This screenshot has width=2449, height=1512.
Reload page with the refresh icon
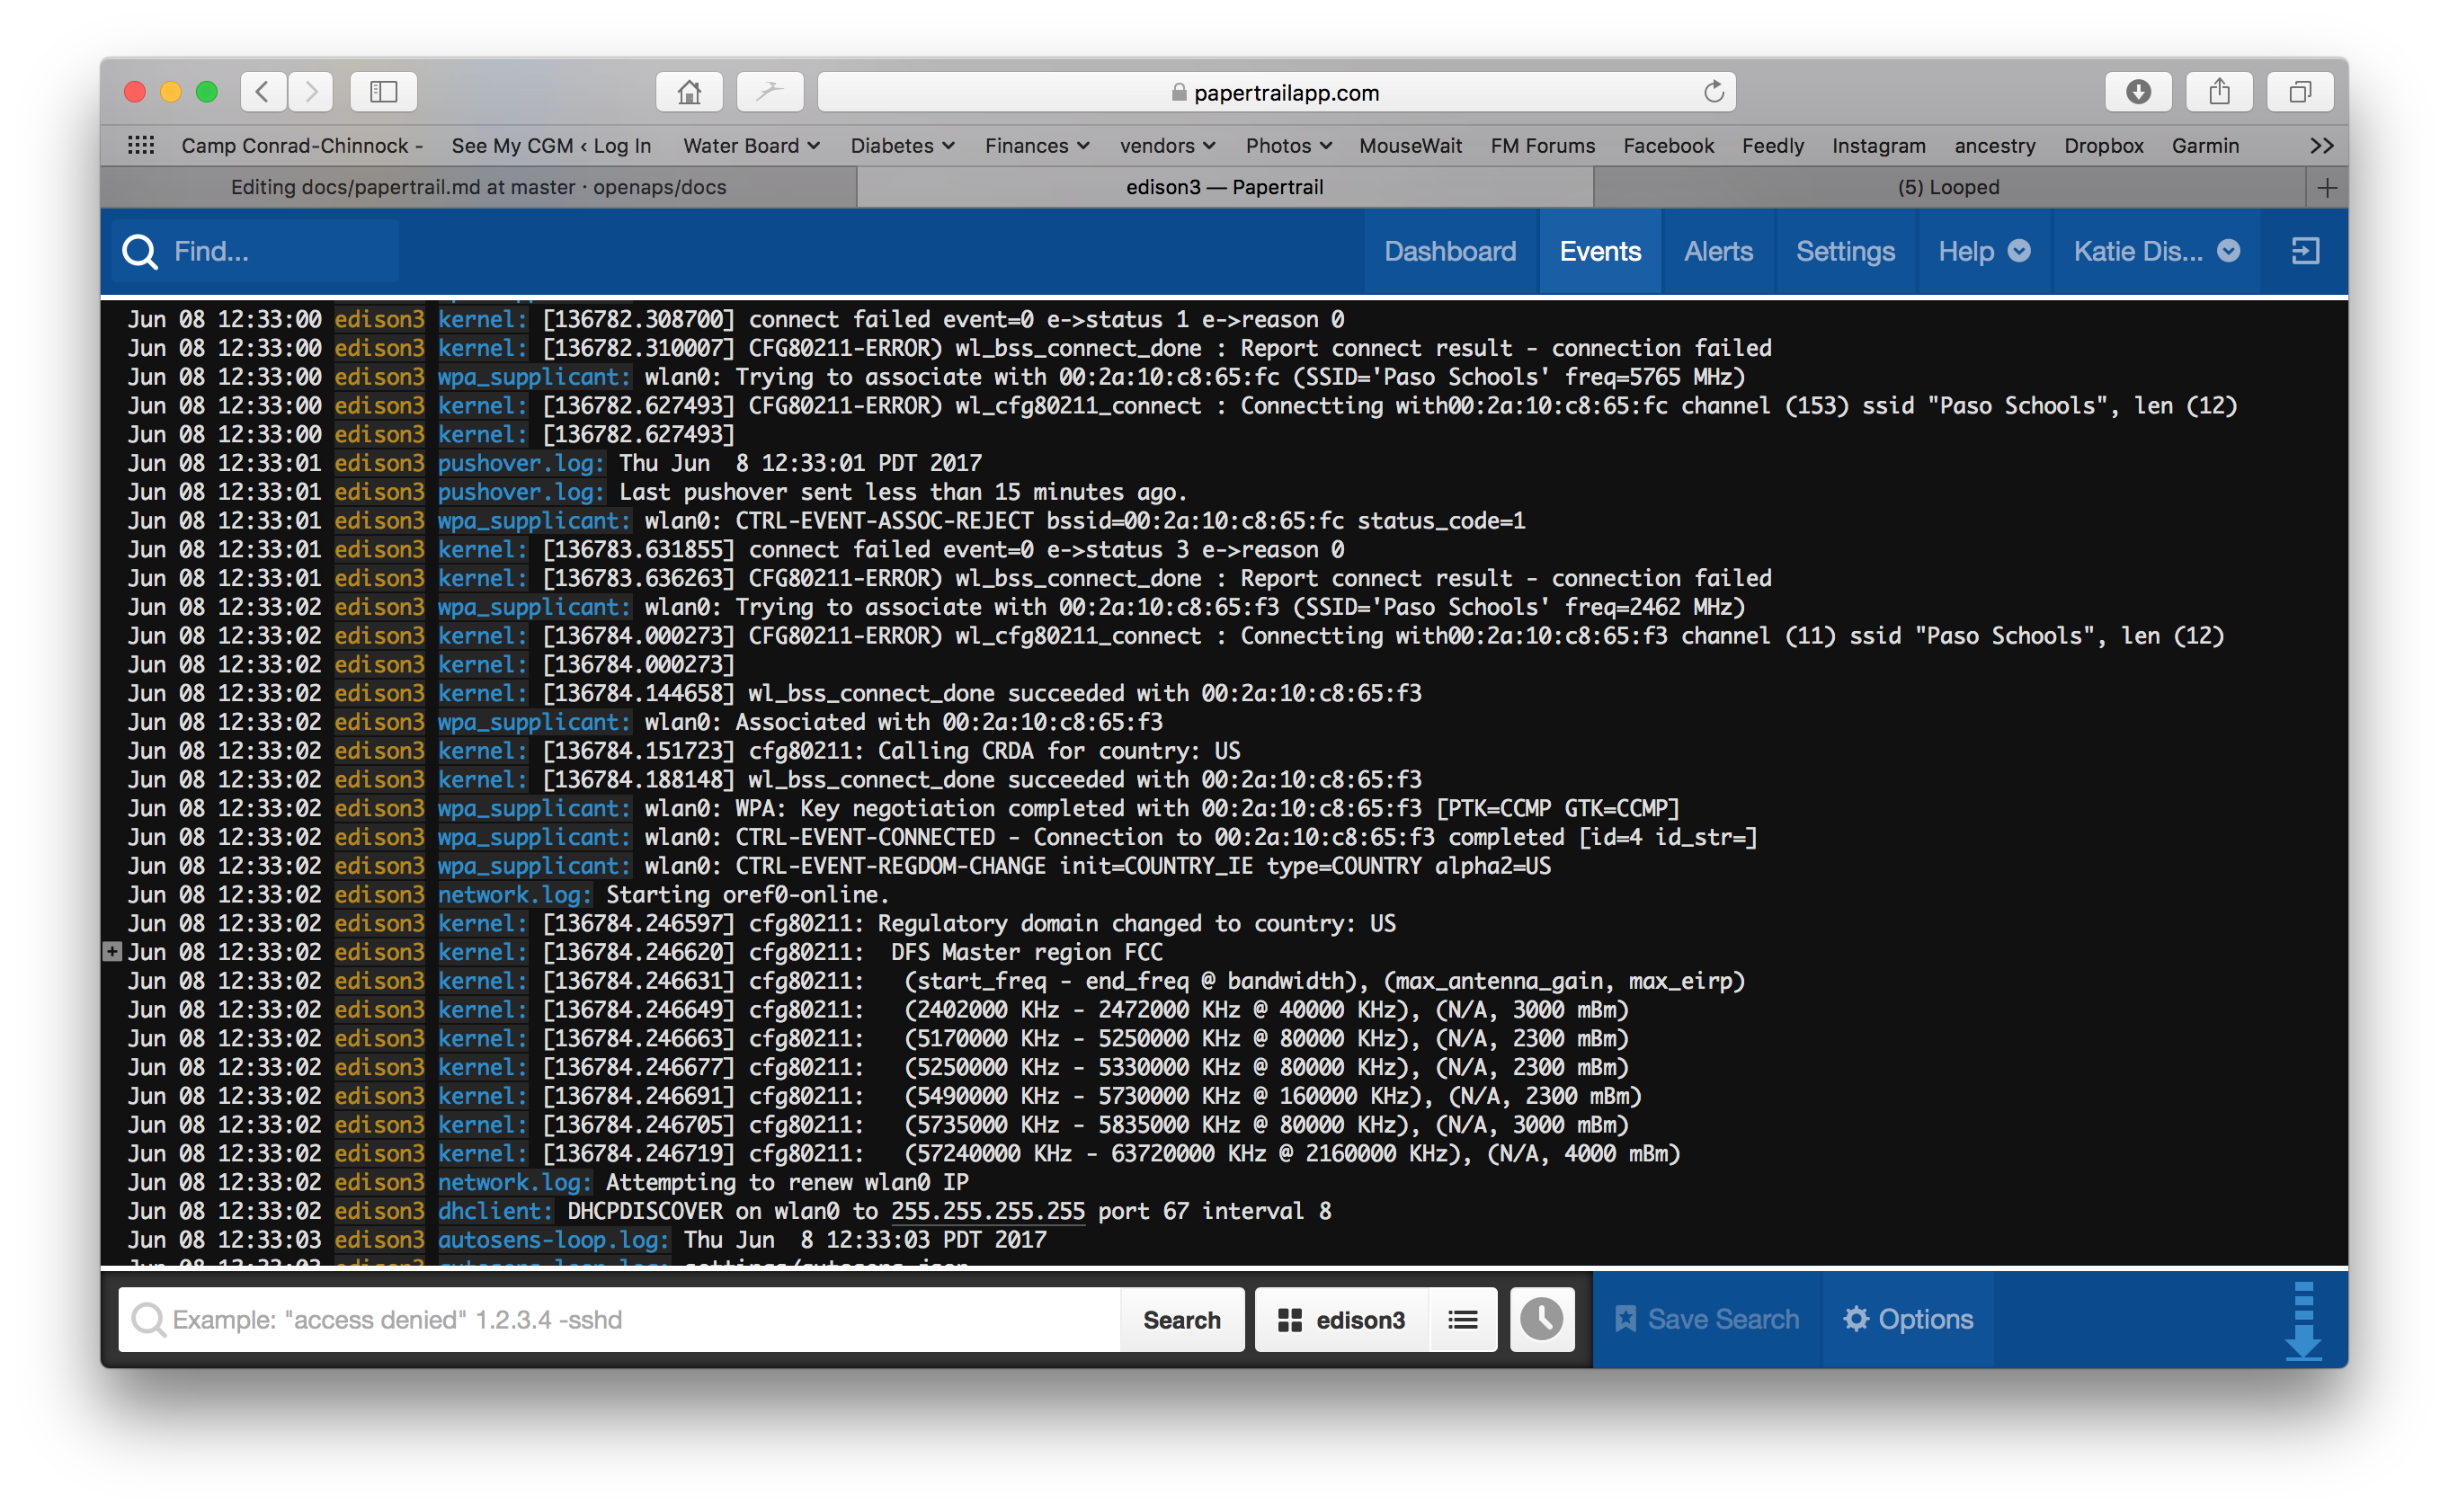(x=1713, y=92)
